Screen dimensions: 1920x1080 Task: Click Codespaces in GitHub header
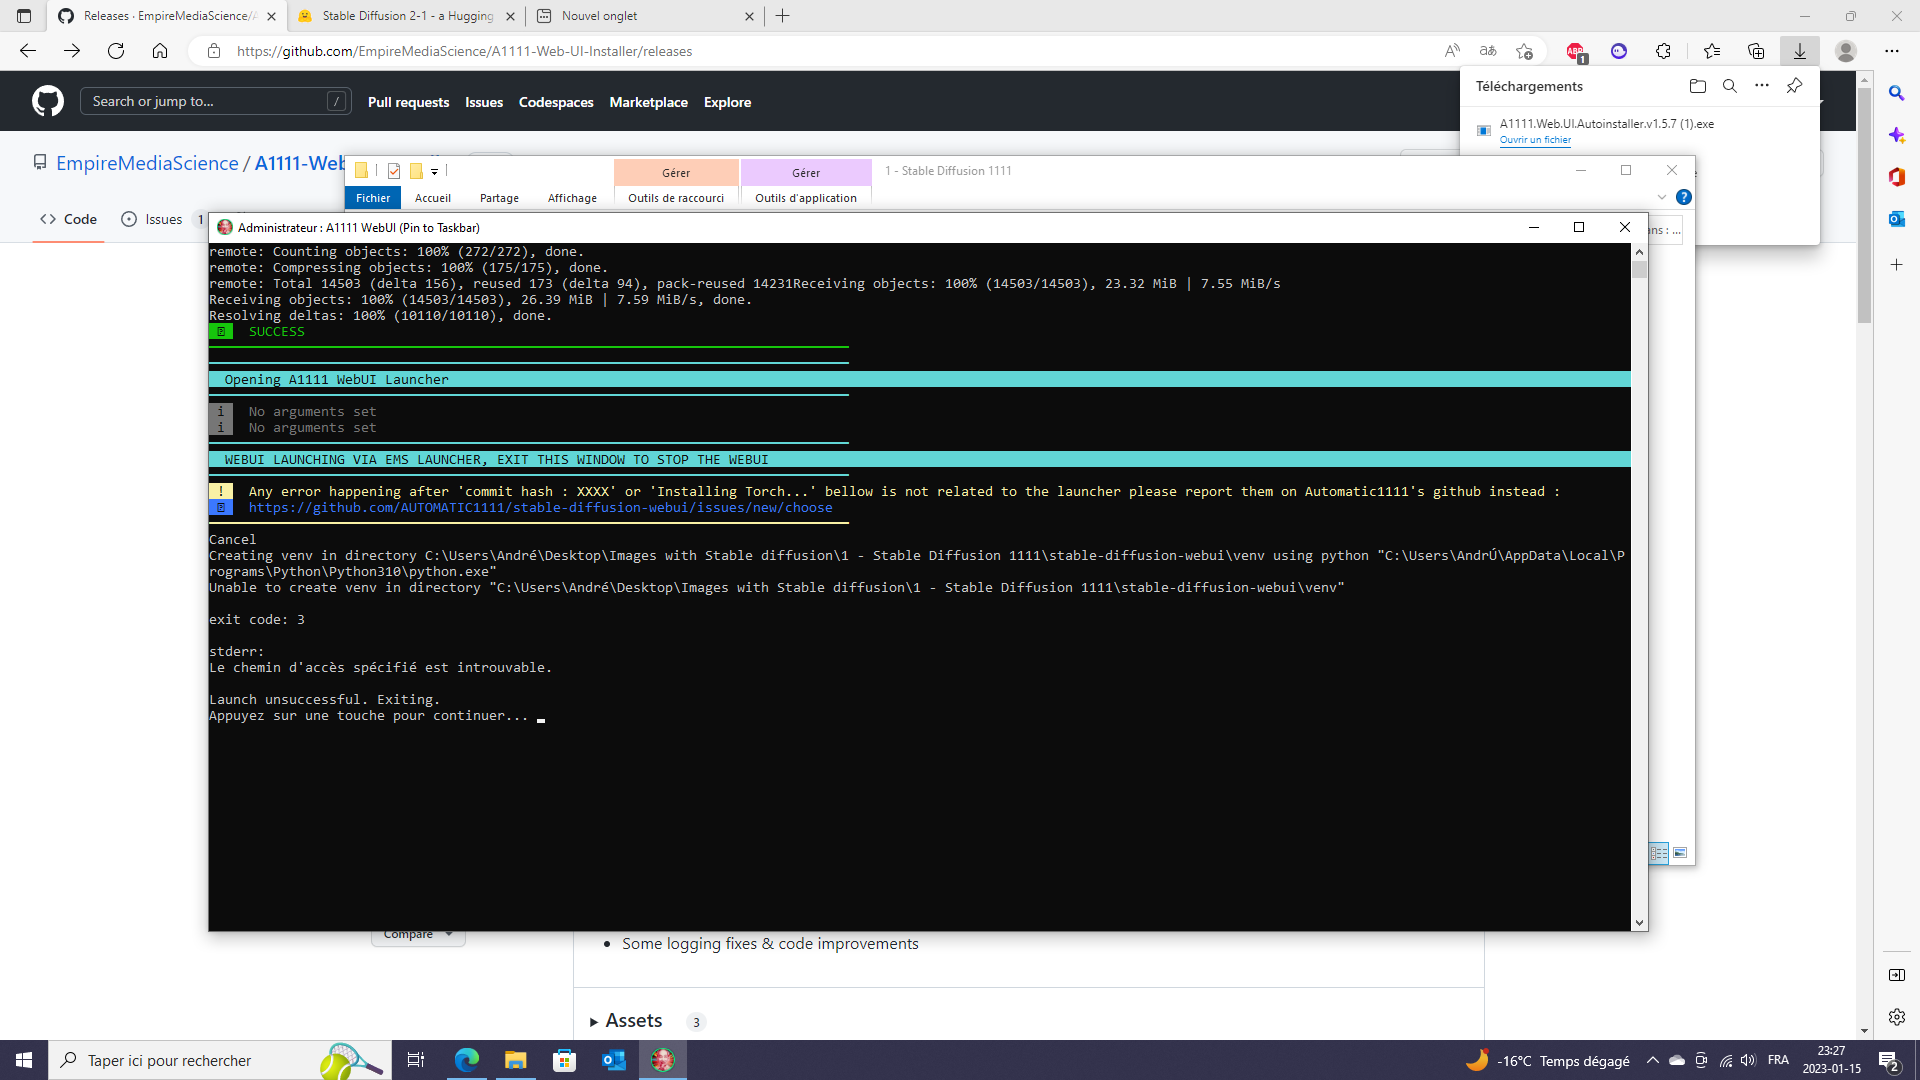point(556,102)
